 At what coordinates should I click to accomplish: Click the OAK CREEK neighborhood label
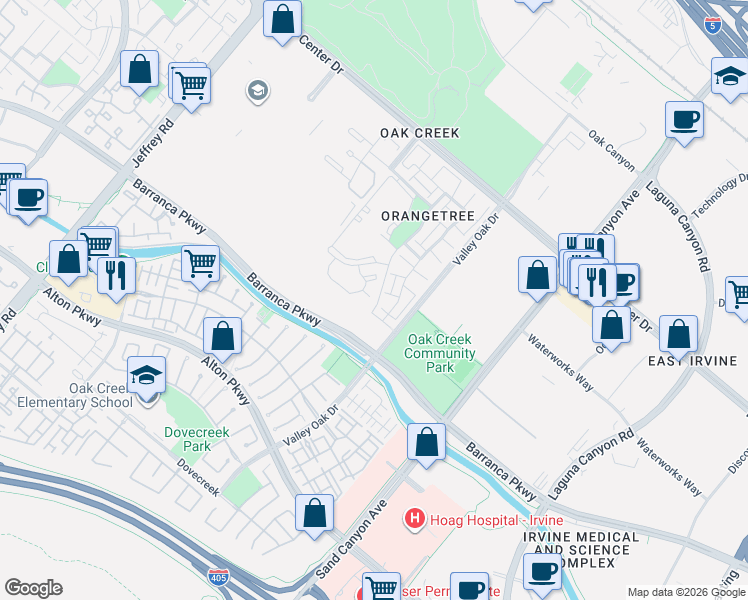(420, 133)
